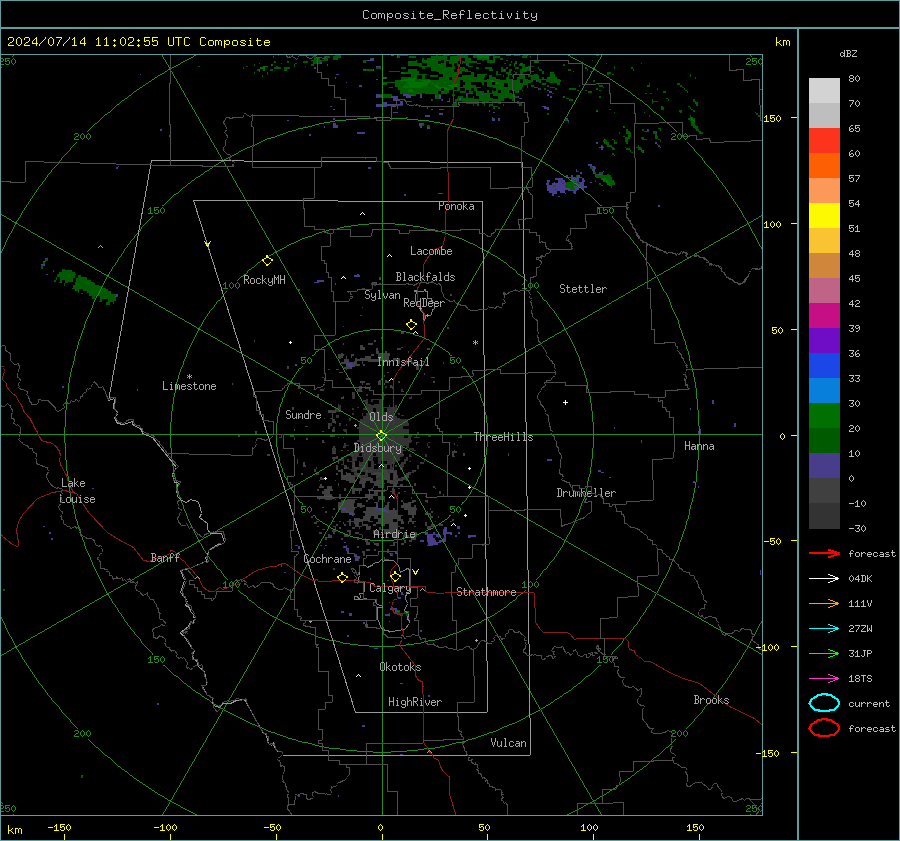The height and width of the screenshot is (841, 900).
Task: Click the ThreeHills town label
Action: (503, 437)
